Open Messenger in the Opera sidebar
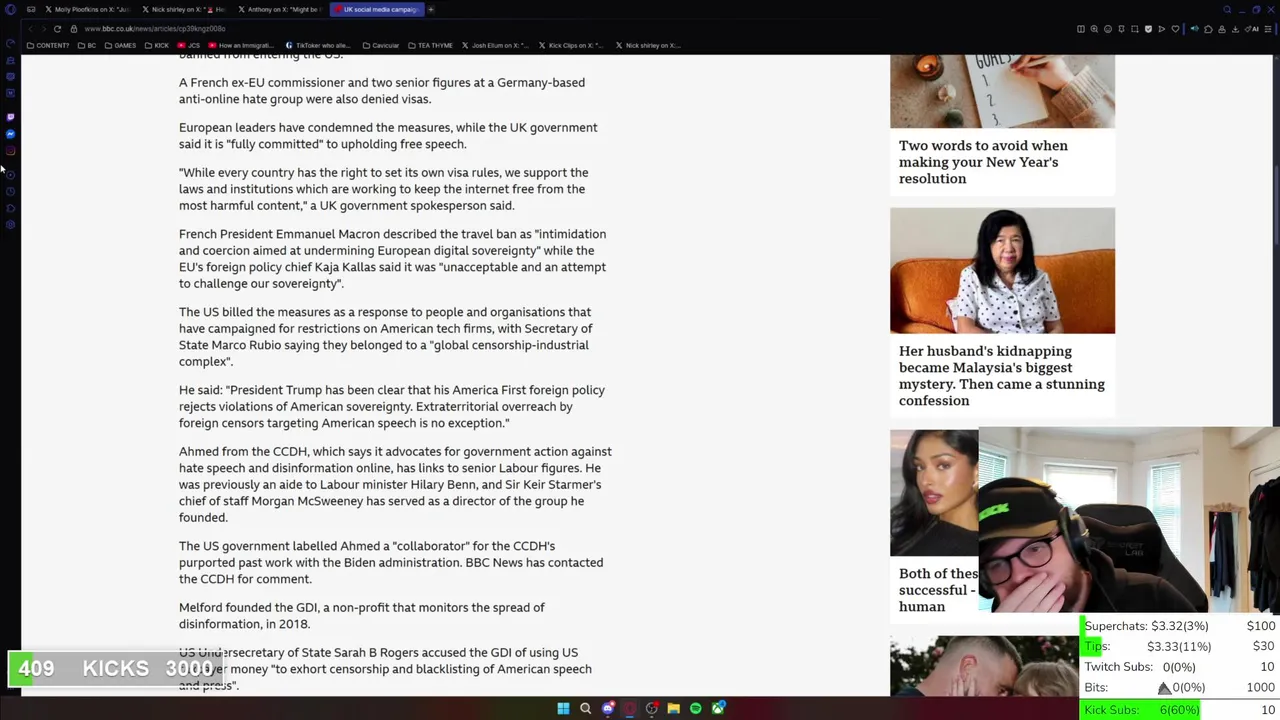The image size is (1280, 720). 10,134
